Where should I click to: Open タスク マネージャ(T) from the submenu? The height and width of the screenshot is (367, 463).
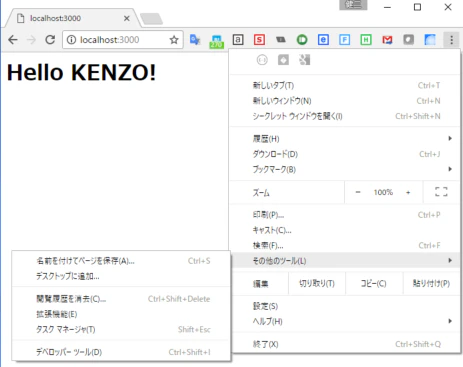[121, 330]
